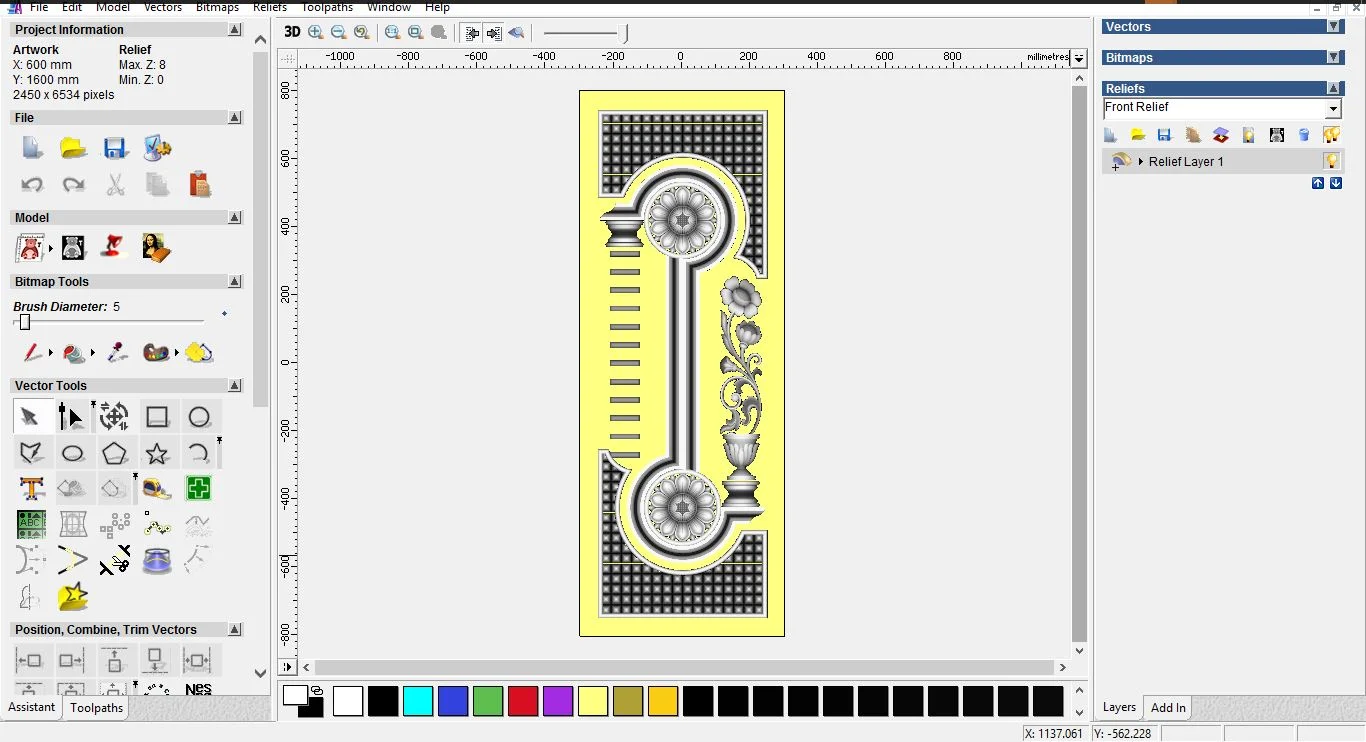This screenshot has height=742, width=1366.
Task: Toggle visibility of Relief Layer 1
Action: (x=1331, y=161)
